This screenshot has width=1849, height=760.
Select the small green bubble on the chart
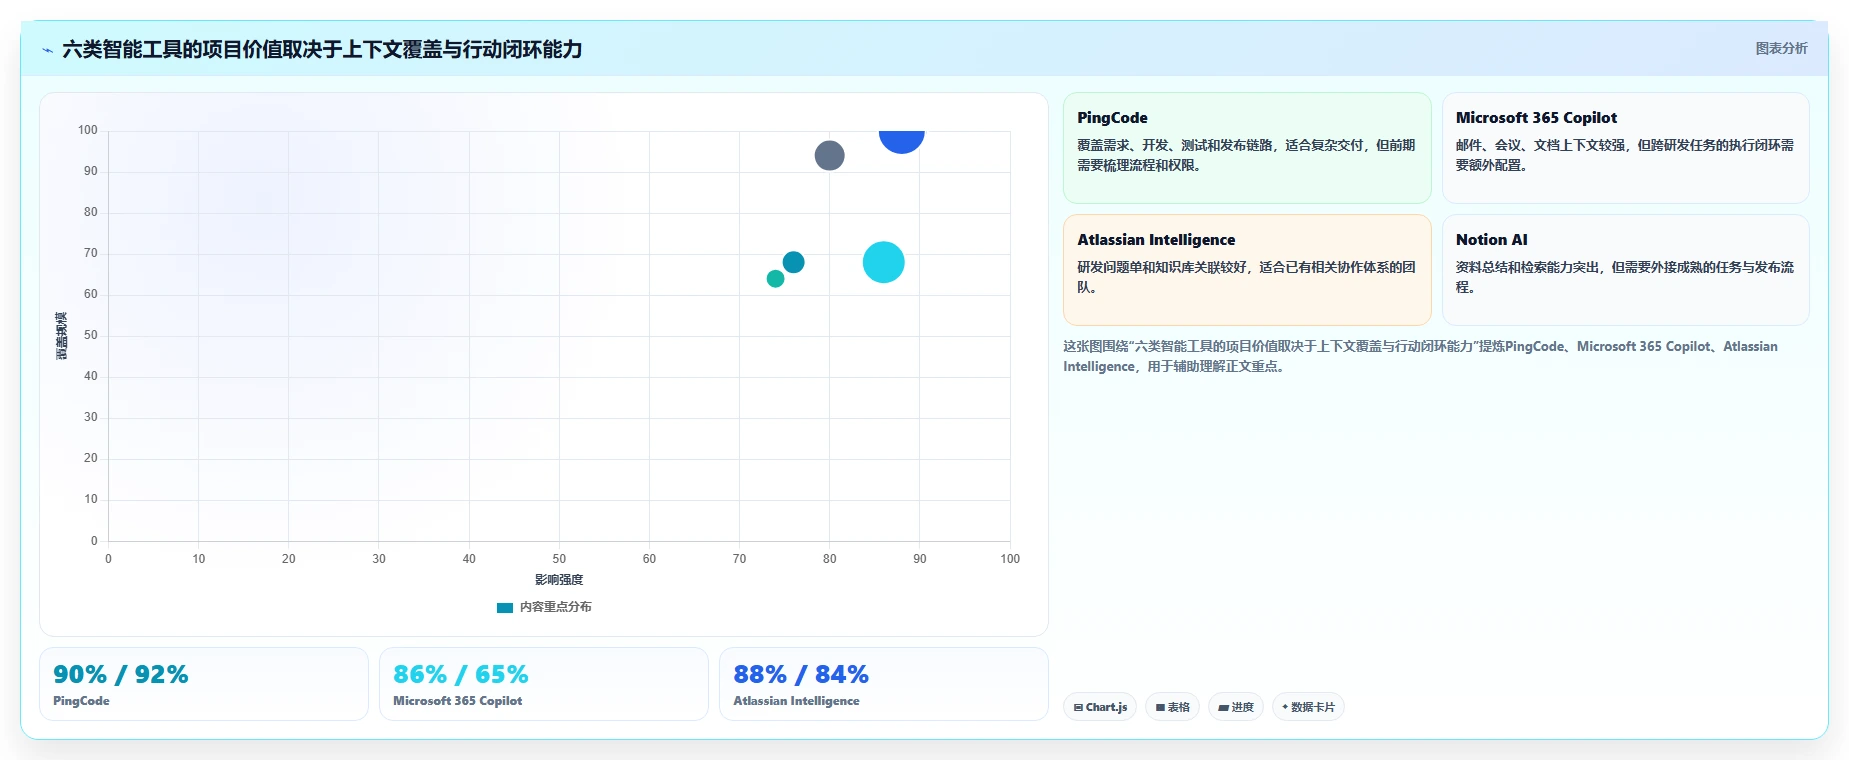pyautogui.click(x=775, y=278)
